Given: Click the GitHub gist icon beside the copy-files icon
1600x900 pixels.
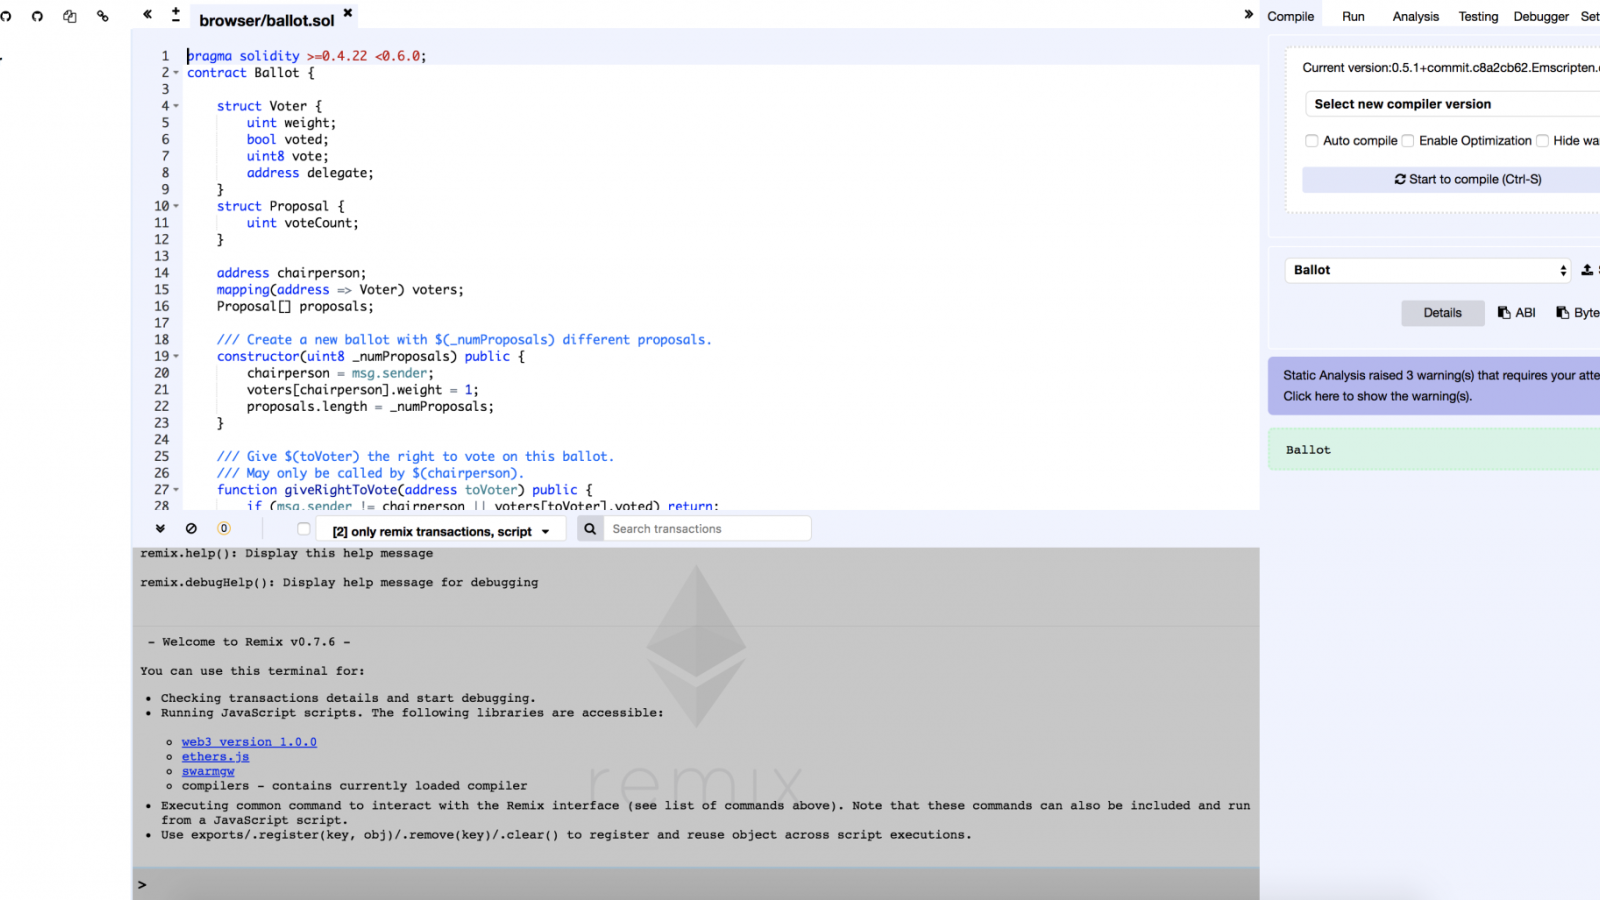Looking at the screenshot, I should [37, 16].
